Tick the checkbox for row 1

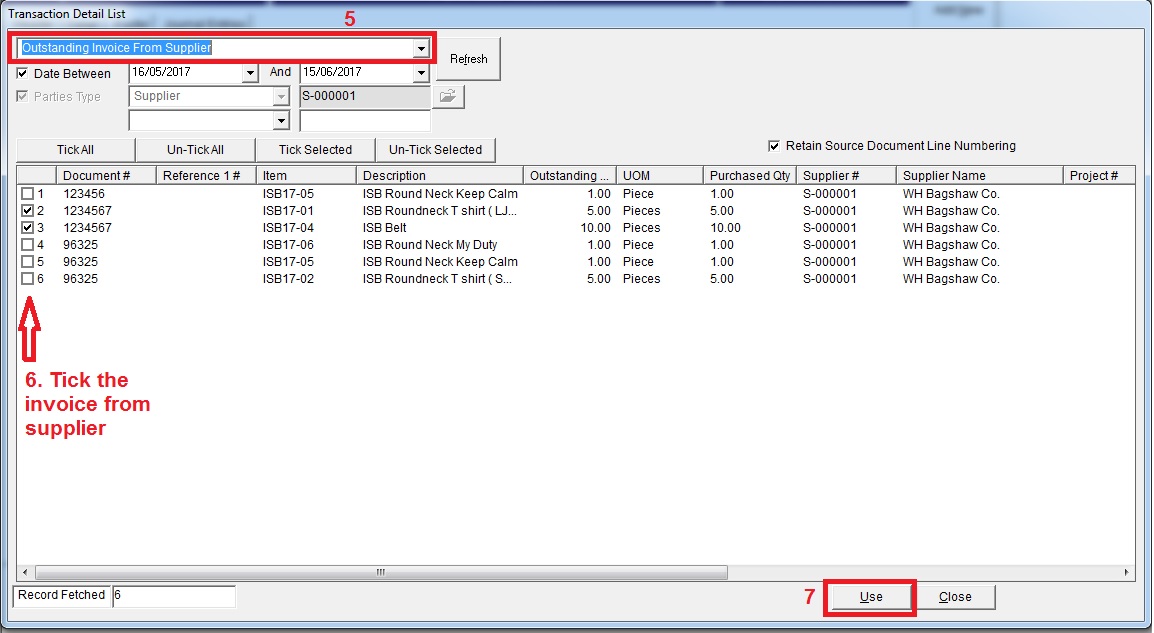27,194
